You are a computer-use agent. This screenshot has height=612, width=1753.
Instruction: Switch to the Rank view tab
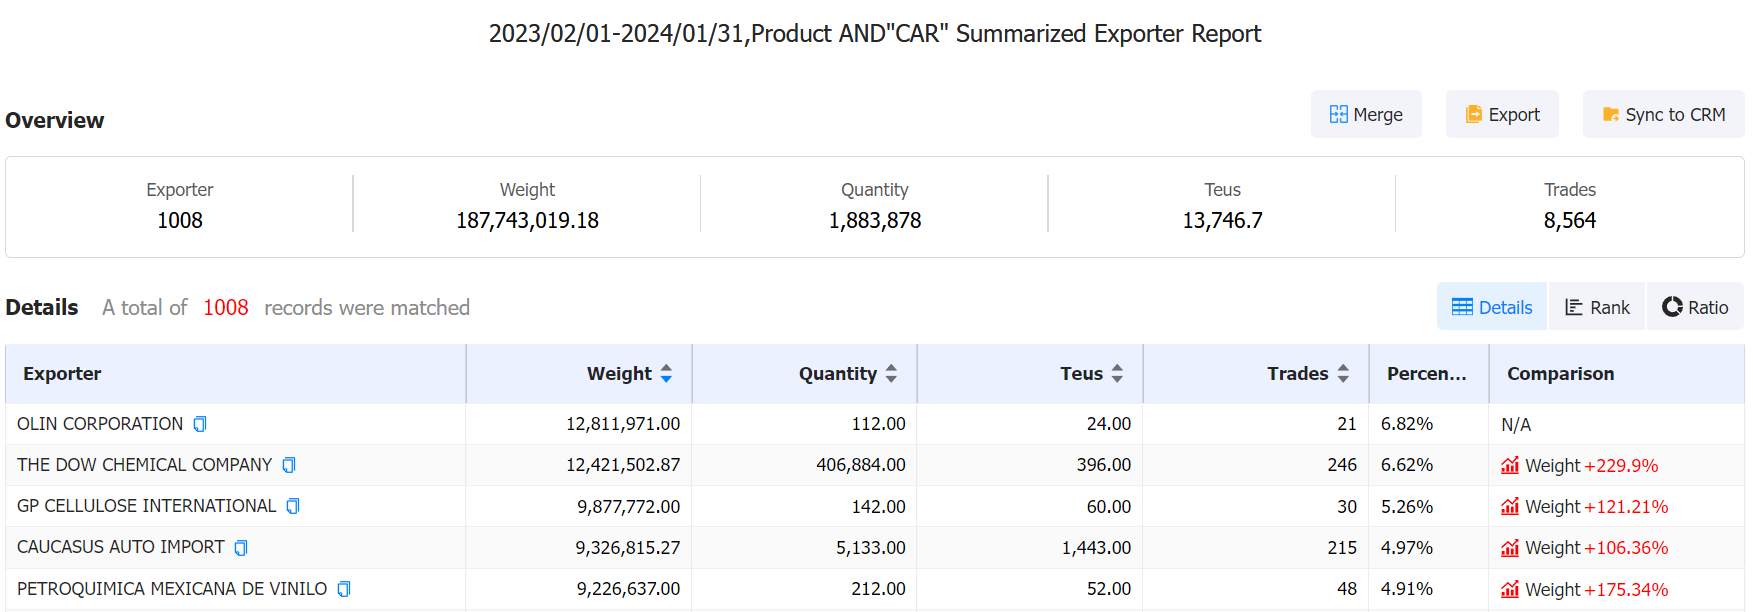(1597, 307)
